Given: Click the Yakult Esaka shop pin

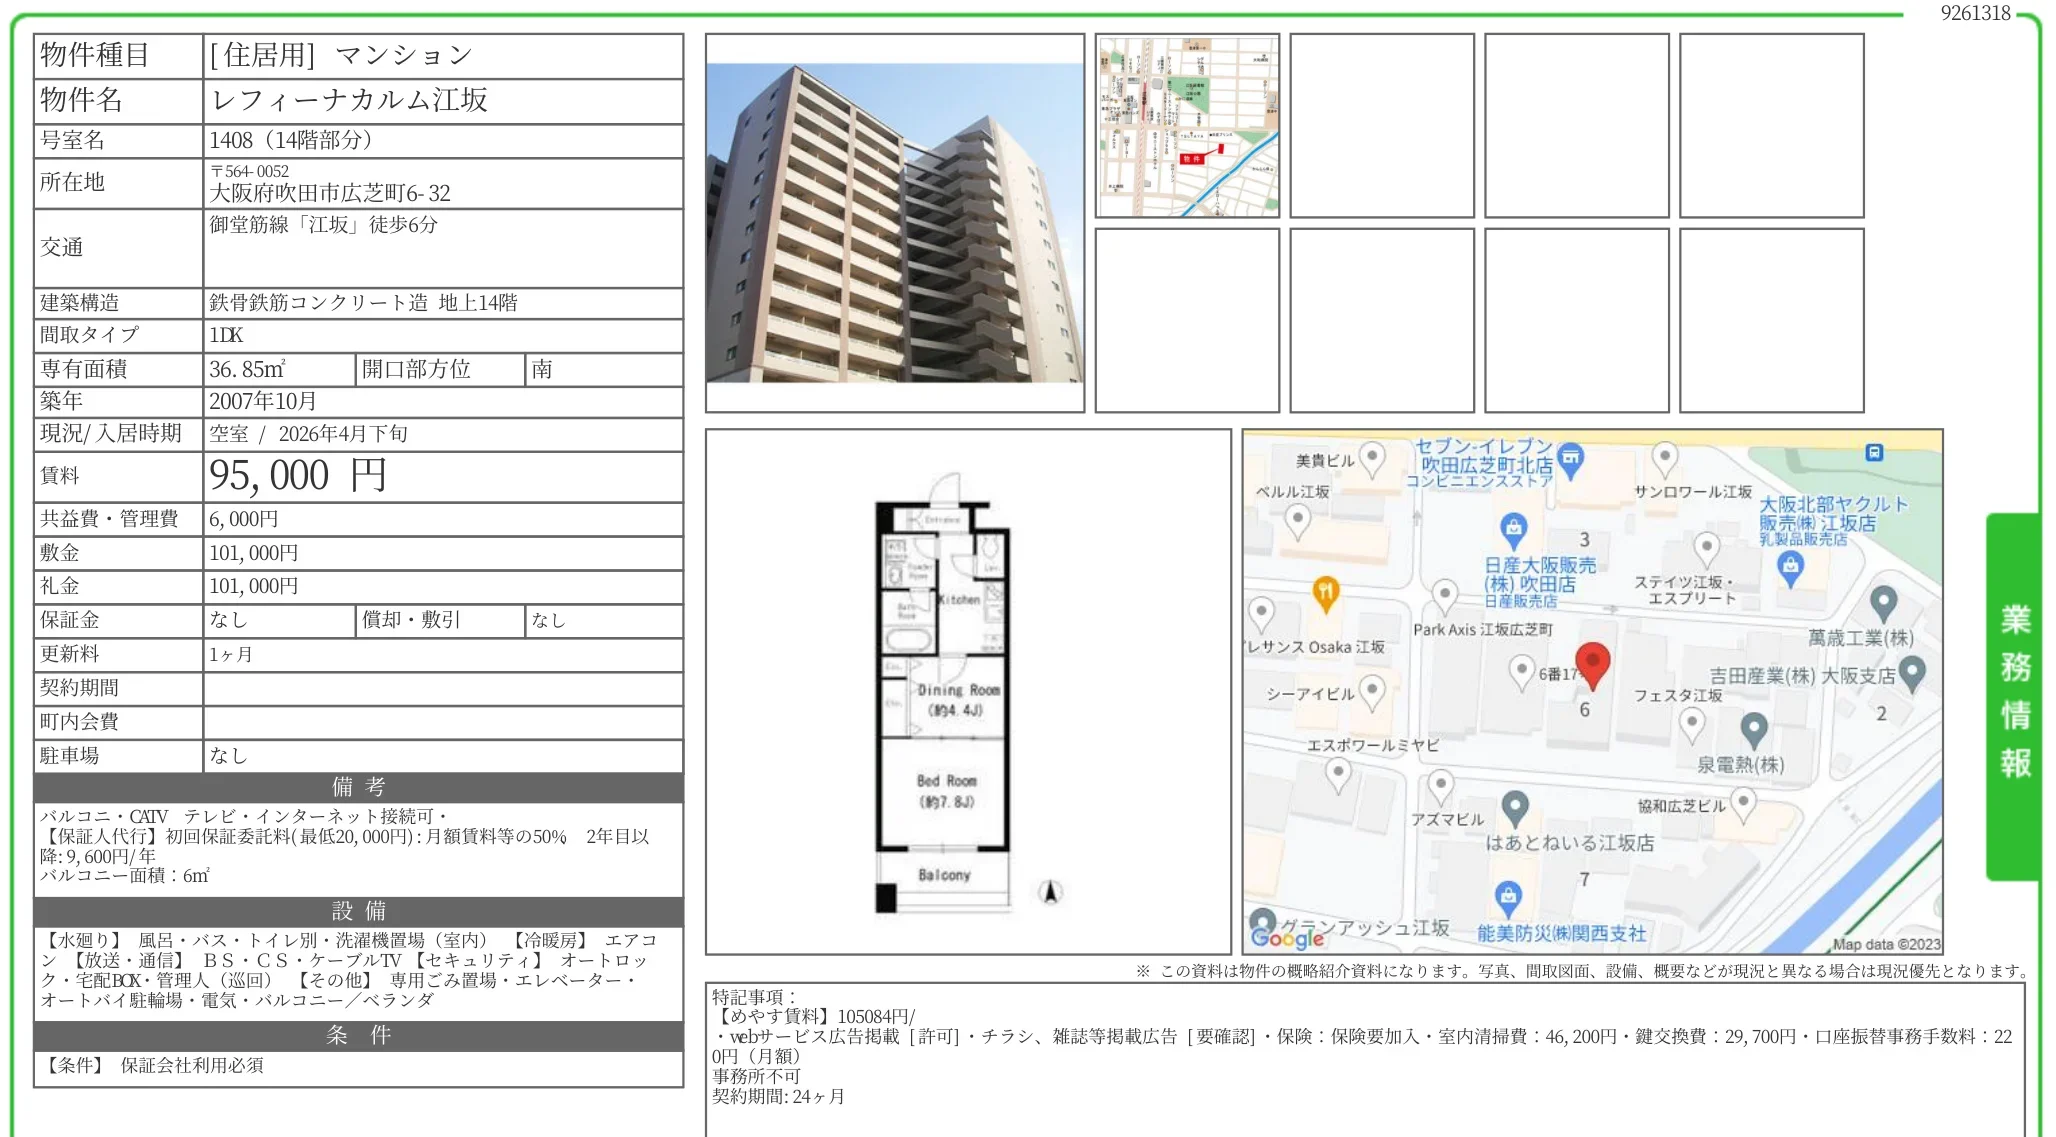Looking at the screenshot, I should pyautogui.click(x=1790, y=566).
